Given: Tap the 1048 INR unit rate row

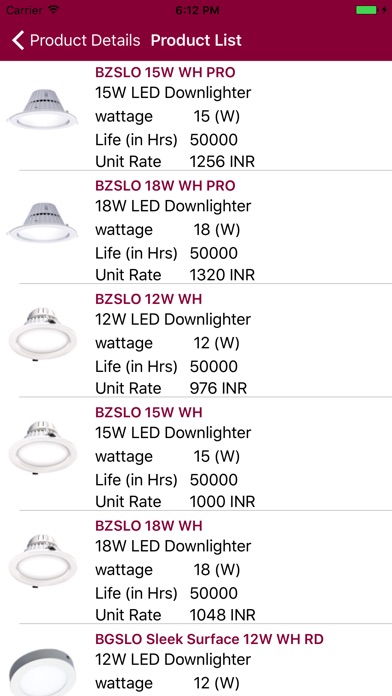Looking at the screenshot, I should click(175, 615).
